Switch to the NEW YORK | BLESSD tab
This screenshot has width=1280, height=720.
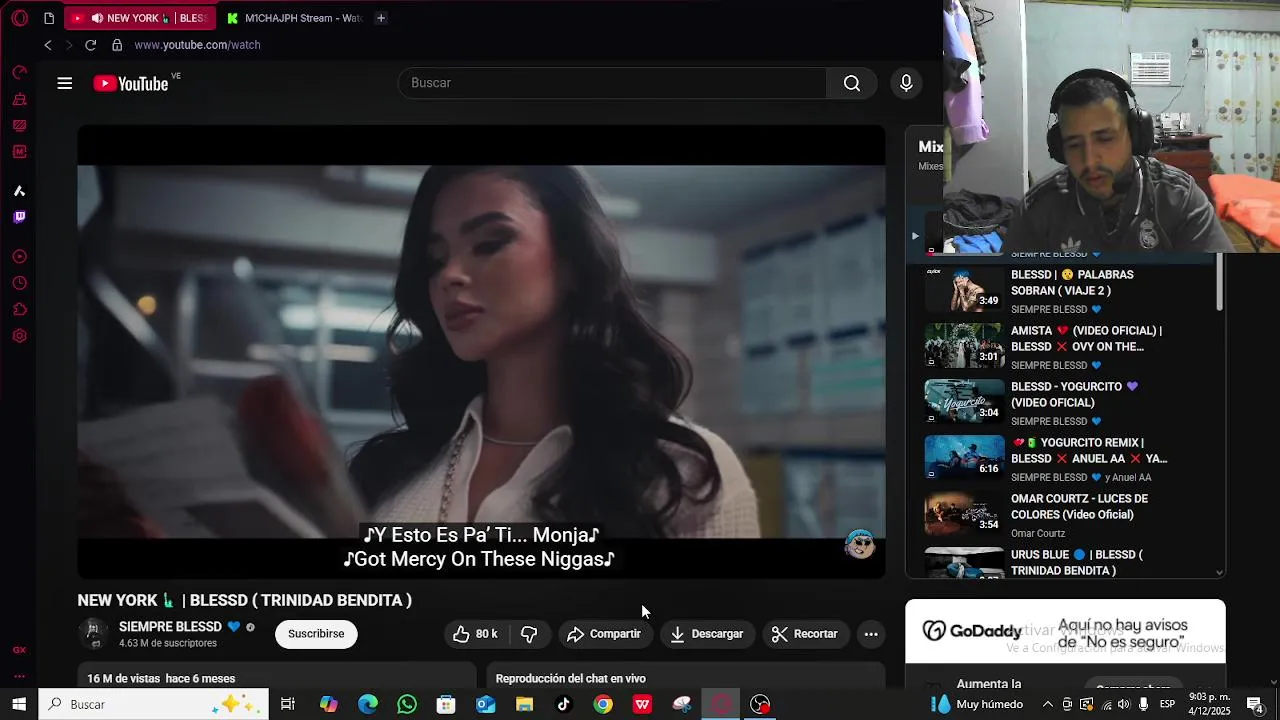coord(138,18)
